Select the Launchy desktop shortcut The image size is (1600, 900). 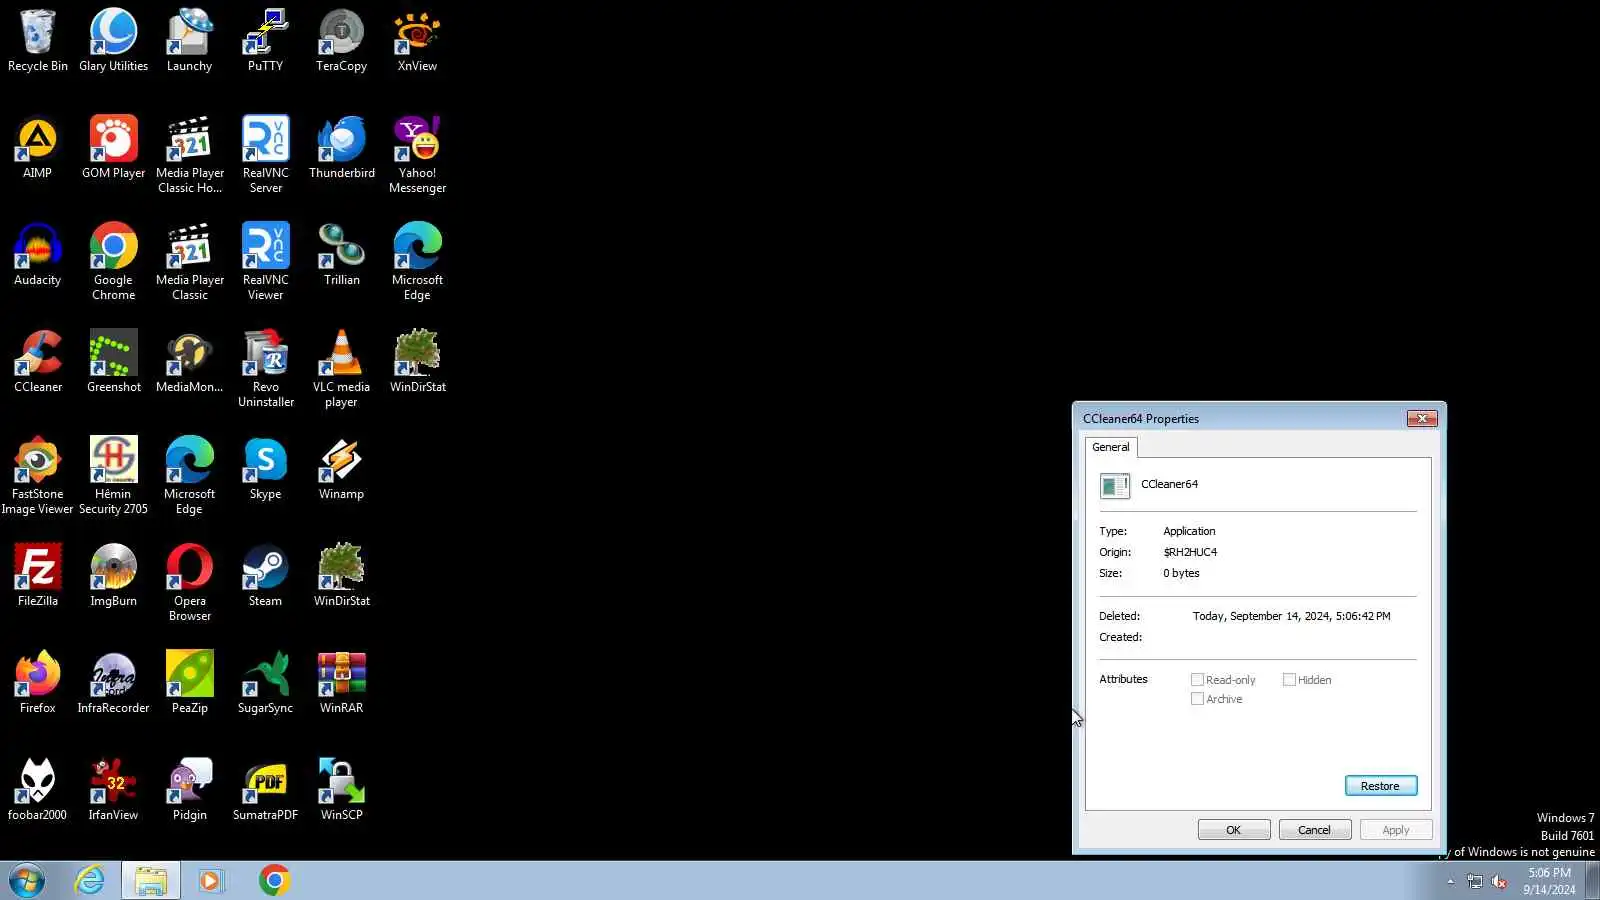click(189, 42)
